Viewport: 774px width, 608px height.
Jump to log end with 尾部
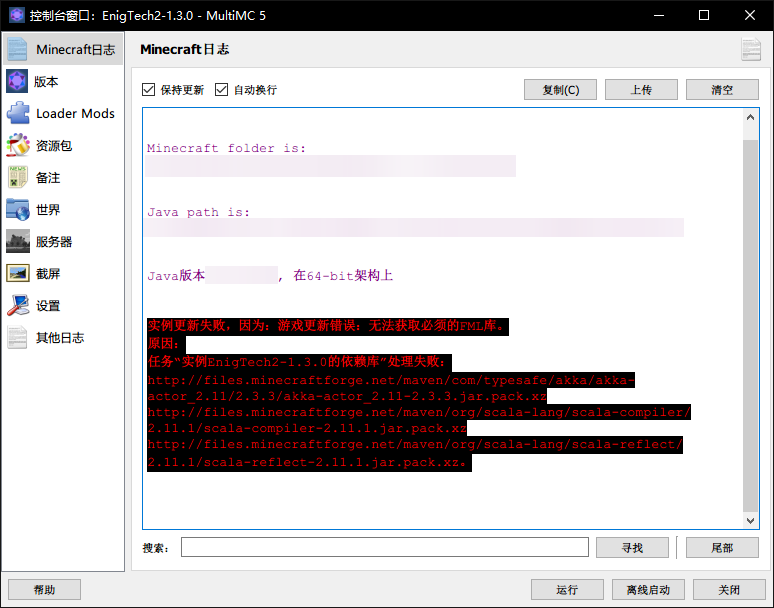point(722,548)
